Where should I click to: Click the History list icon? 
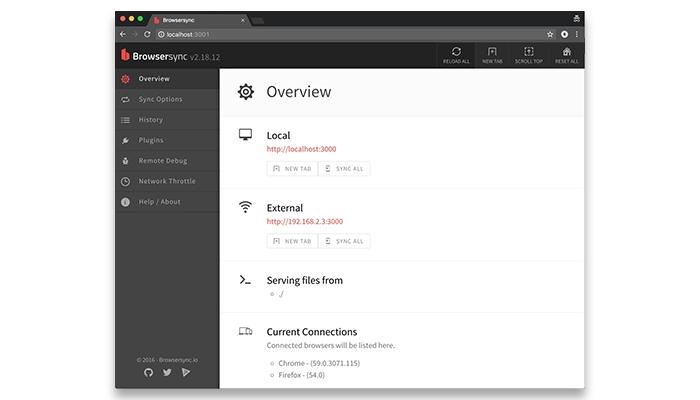(125, 120)
